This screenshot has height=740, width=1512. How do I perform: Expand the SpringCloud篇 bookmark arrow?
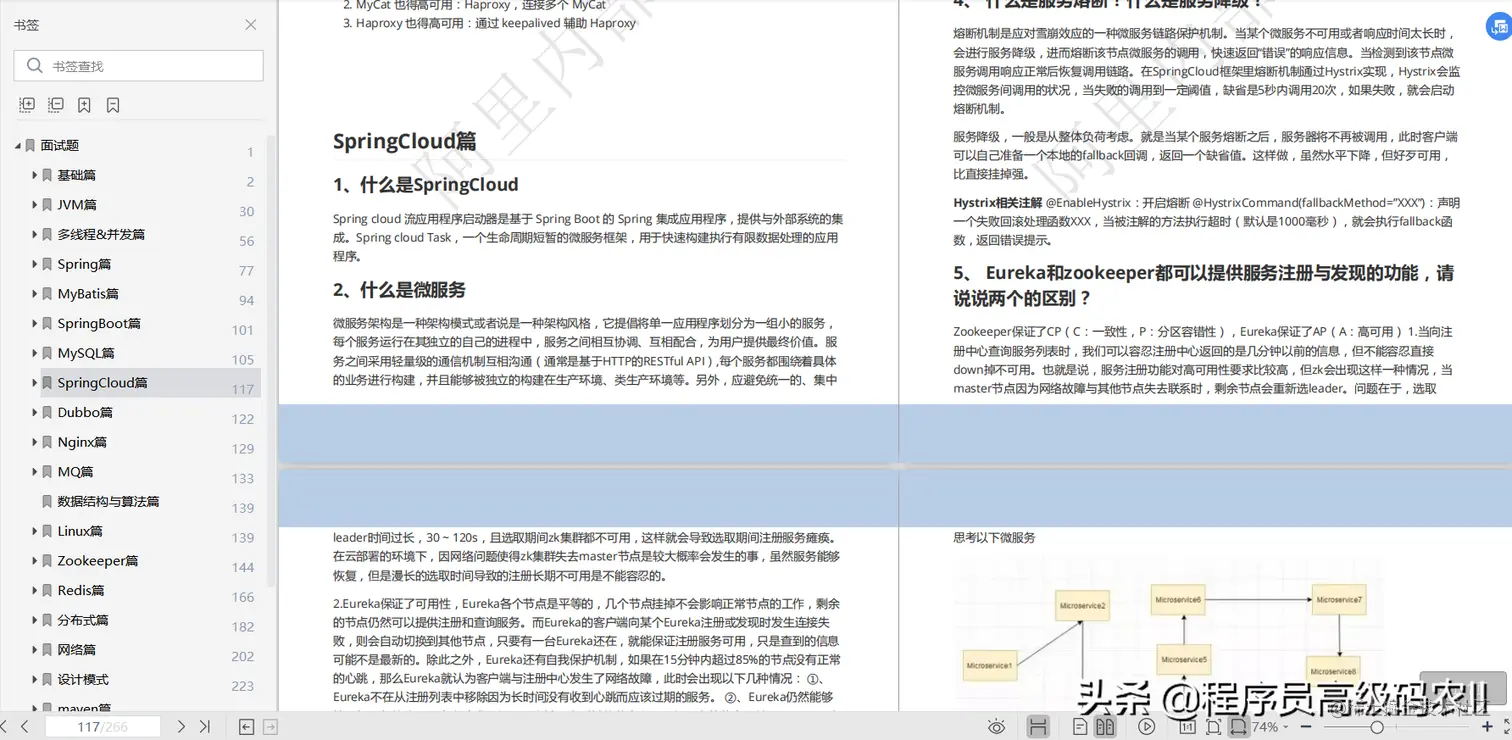point(35,383)
